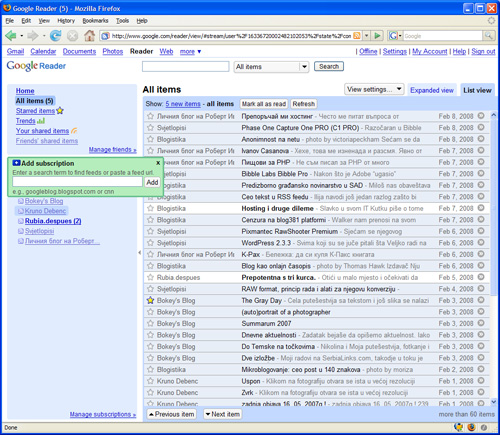The height and width of the screenshot is (435, 500).
Task: Open the Forward button history dropdown arrow
Action: (44, 36)
